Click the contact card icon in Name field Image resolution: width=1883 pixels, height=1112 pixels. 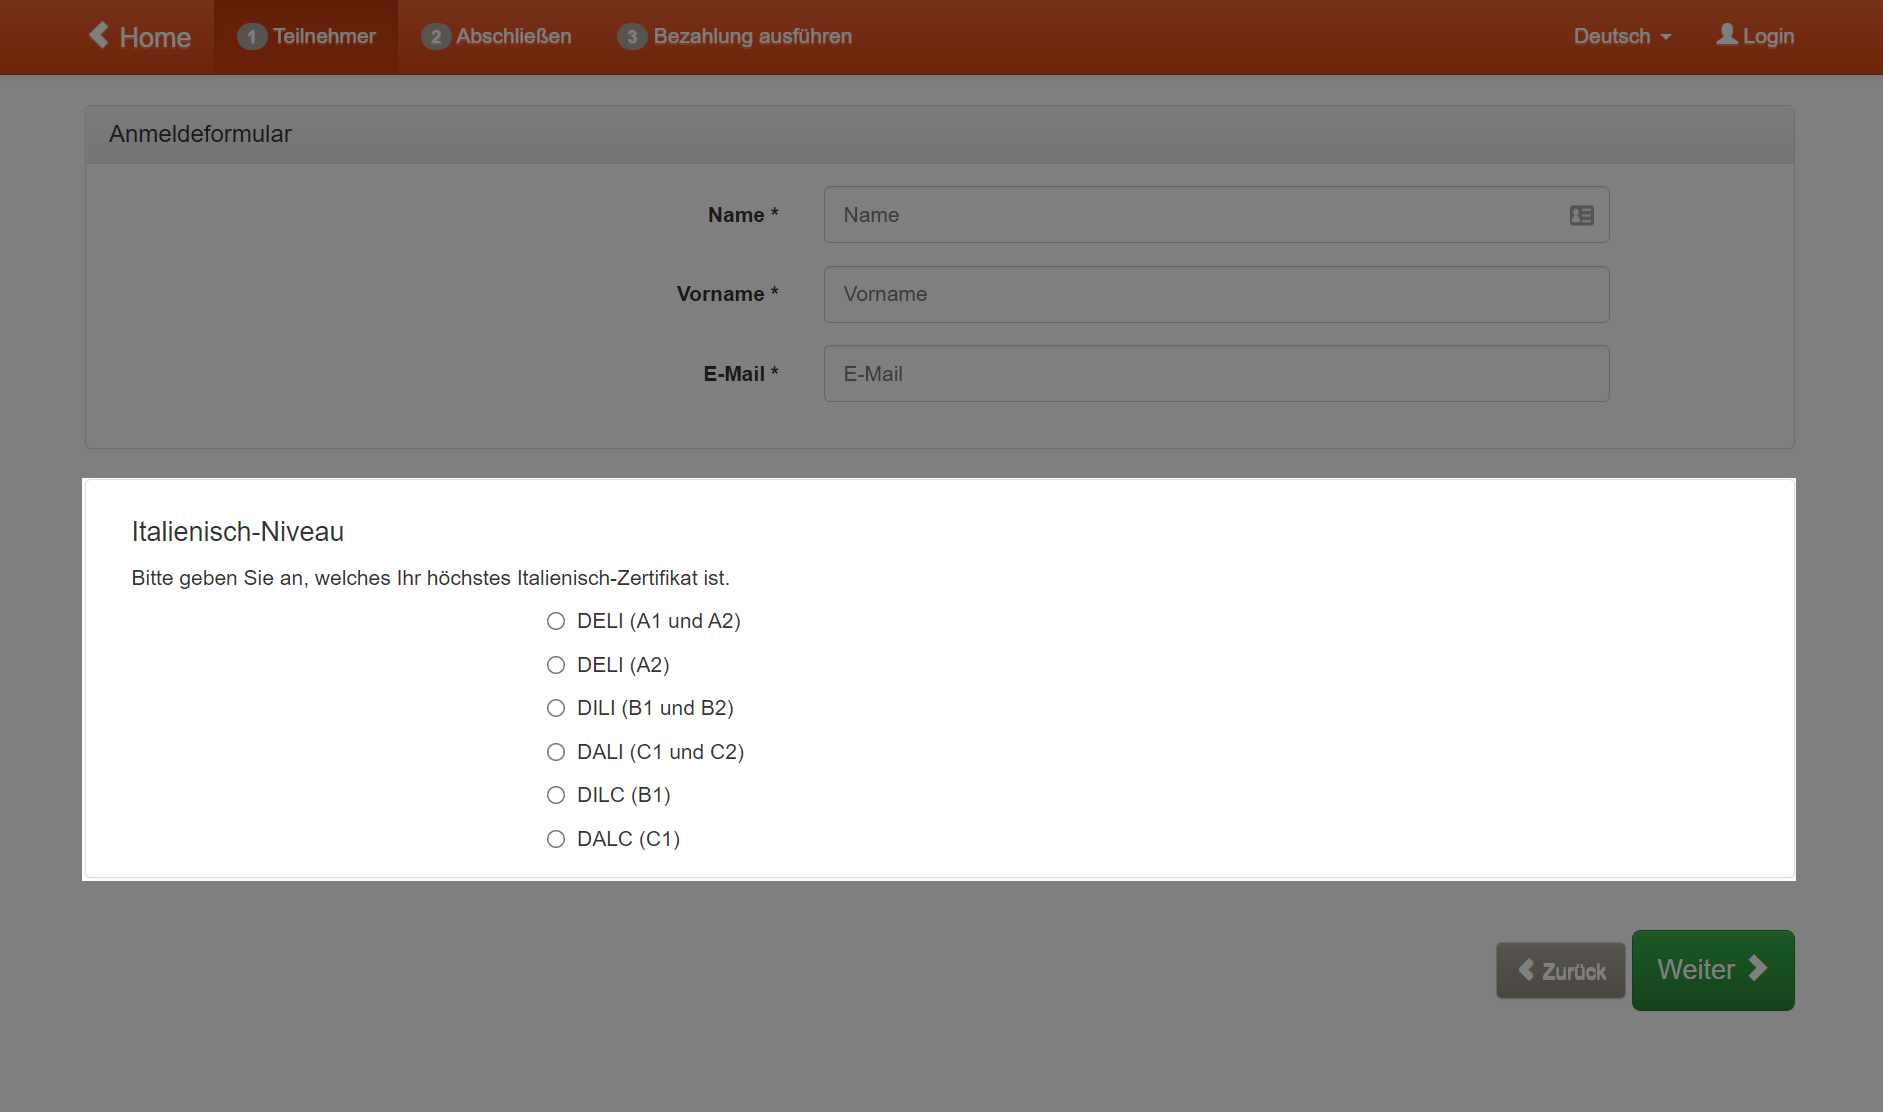[1581, 215]
